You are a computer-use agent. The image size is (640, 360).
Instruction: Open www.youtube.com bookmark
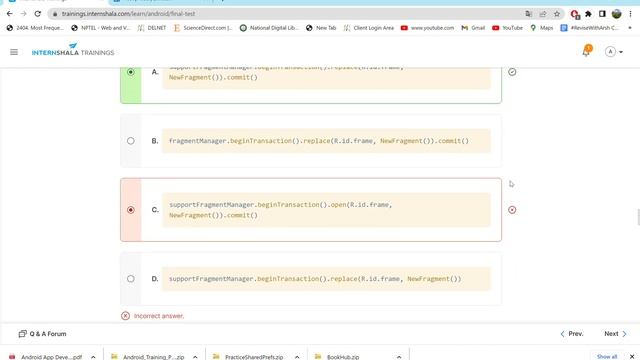point(427,28)
